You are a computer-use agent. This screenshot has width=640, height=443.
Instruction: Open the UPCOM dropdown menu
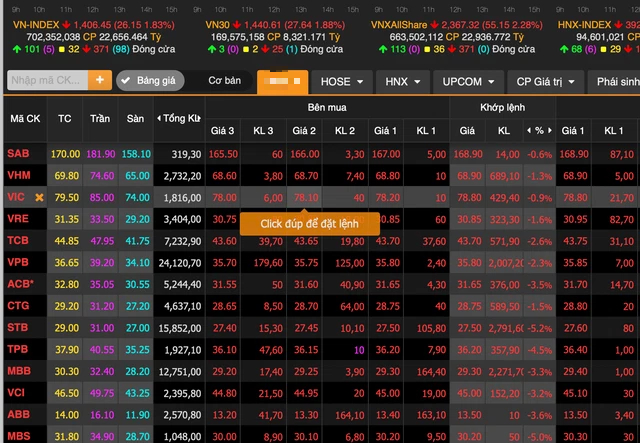468,81
